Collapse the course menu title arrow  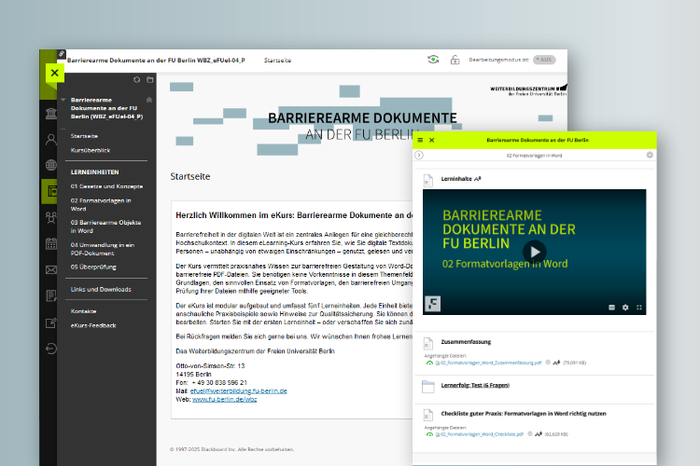tap(63, 100)
